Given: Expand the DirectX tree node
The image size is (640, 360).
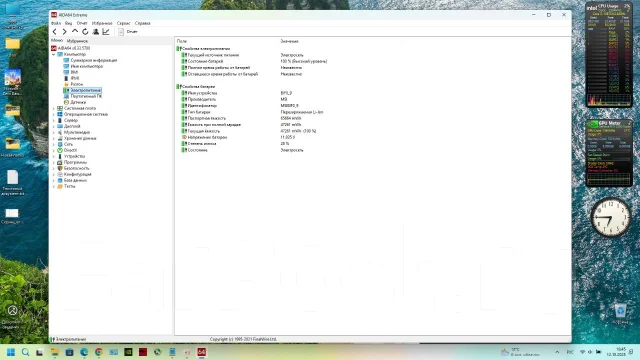Looking at the screenshot, I should click(x=53, y=150).
